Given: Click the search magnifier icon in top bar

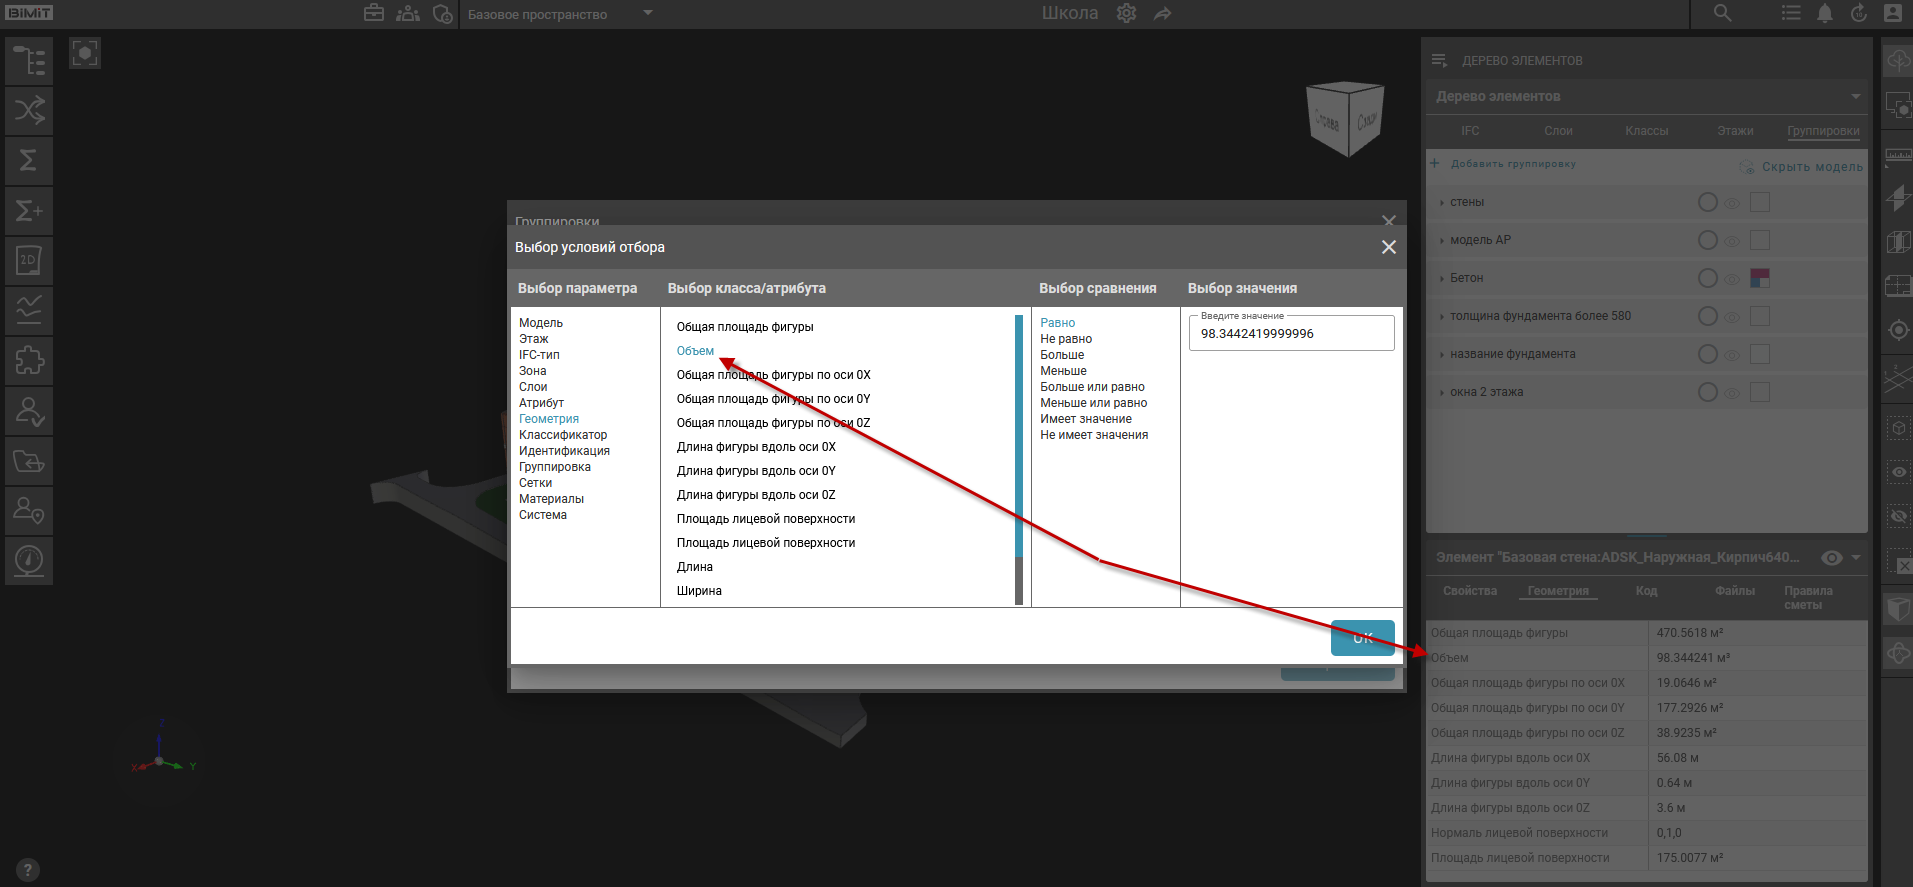Looking at the screenshot, I should tap(1722, 13).
